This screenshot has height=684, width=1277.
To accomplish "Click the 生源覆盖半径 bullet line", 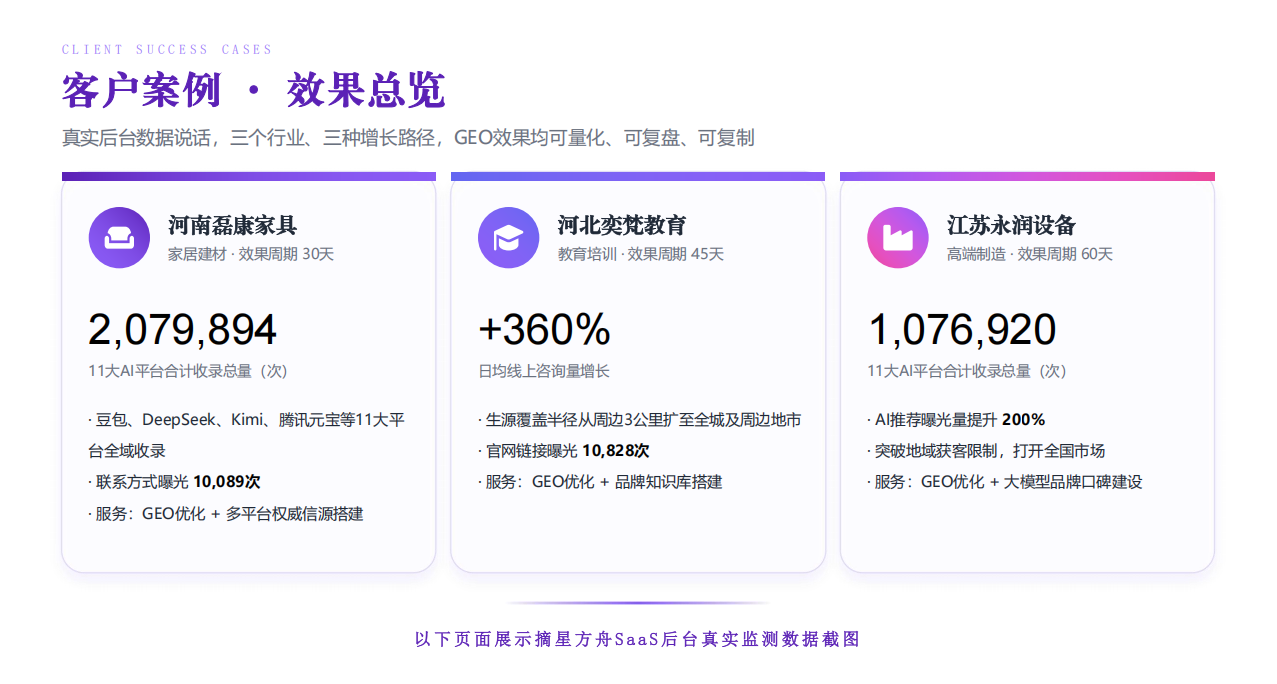I will pos(639,420).
